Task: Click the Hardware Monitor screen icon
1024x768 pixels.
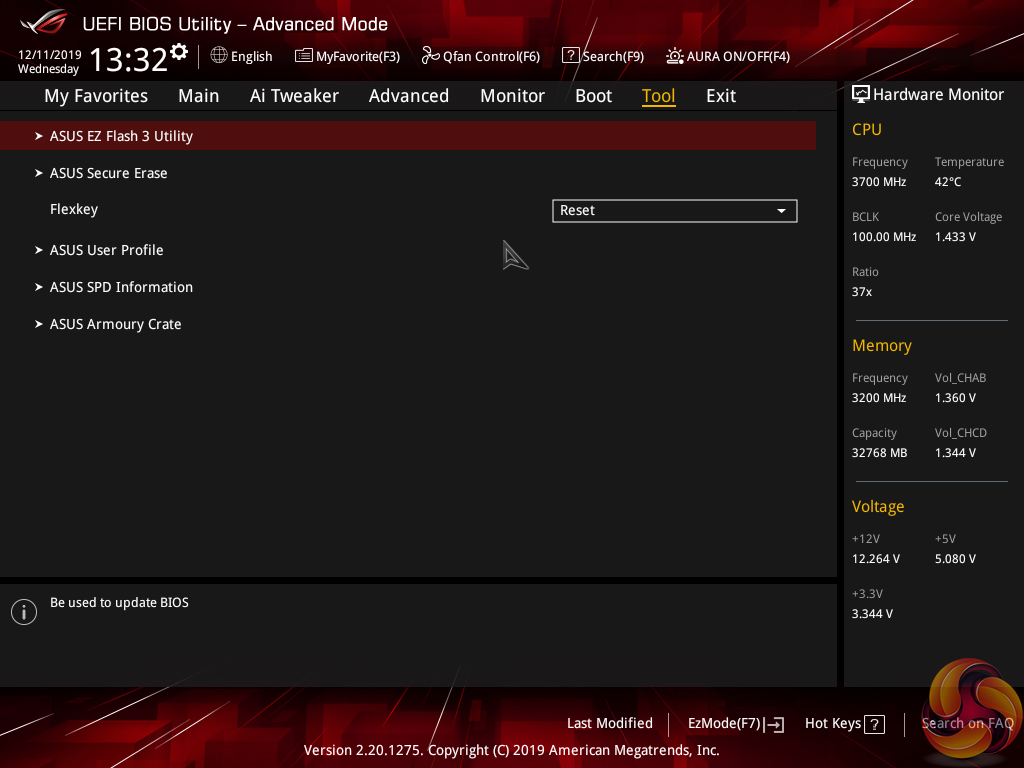Action: pyautogui.click(x=861, y=95)
